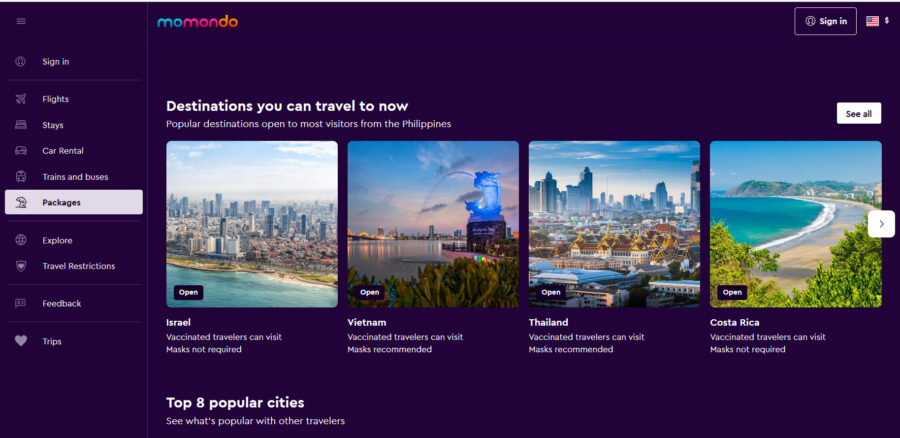The height and width of the screenshot is (438, 900).
Task: Click the Sign in button top right
Action: pos(825,21)
